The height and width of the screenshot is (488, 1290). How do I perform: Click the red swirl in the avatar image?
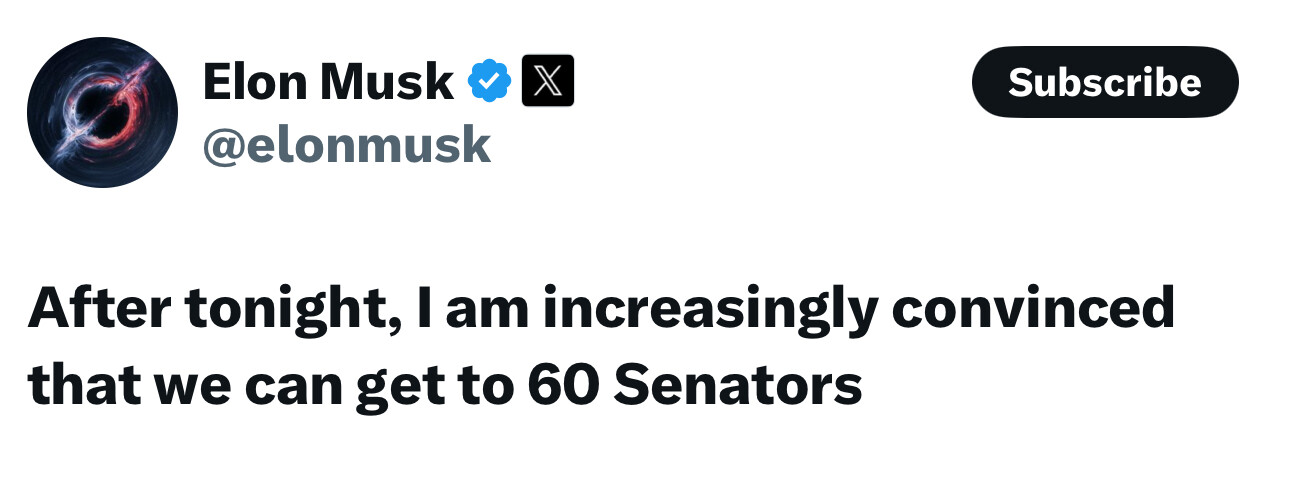125,100
